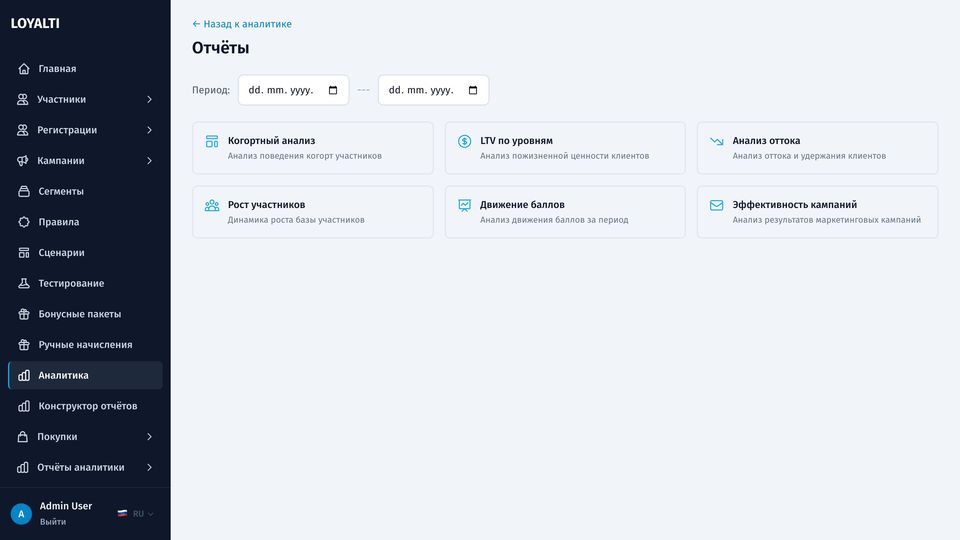Click the Кампании megaphone icon
Screen dimensions: 960x540
point(23,160)
